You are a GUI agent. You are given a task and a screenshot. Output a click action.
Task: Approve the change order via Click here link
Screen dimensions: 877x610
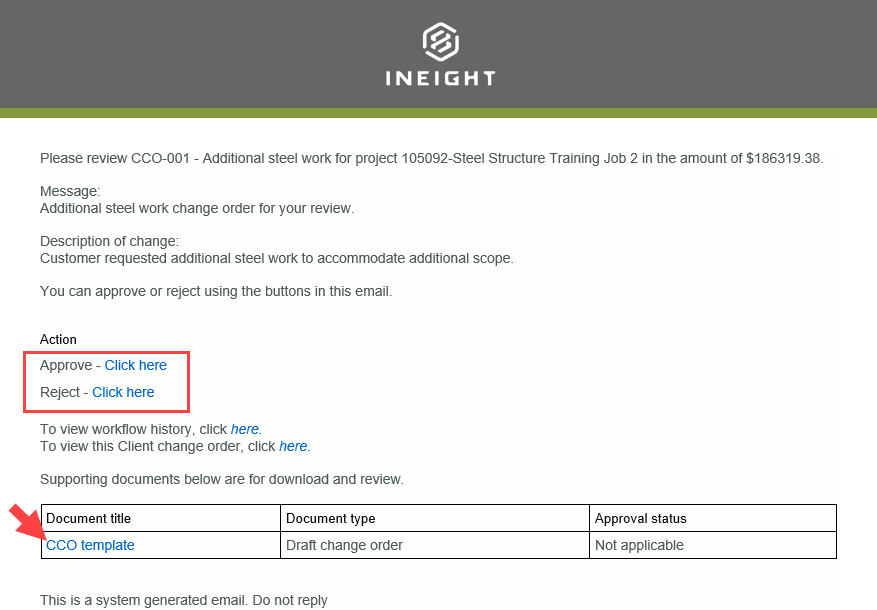[x=136, y=365]
